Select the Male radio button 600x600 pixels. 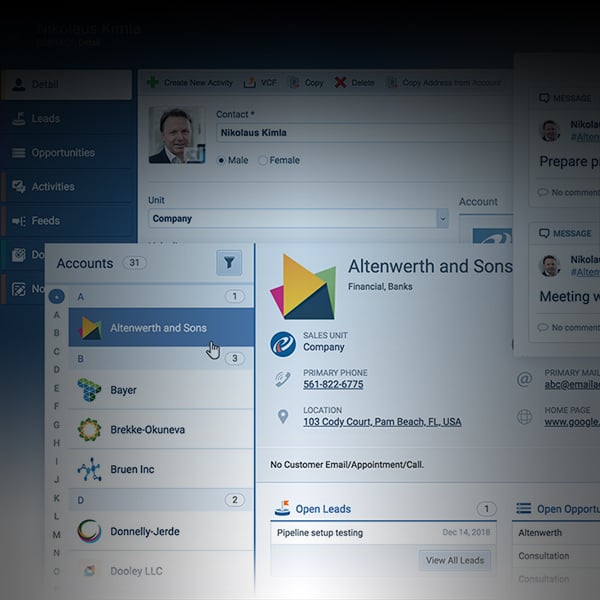point(221,160)
